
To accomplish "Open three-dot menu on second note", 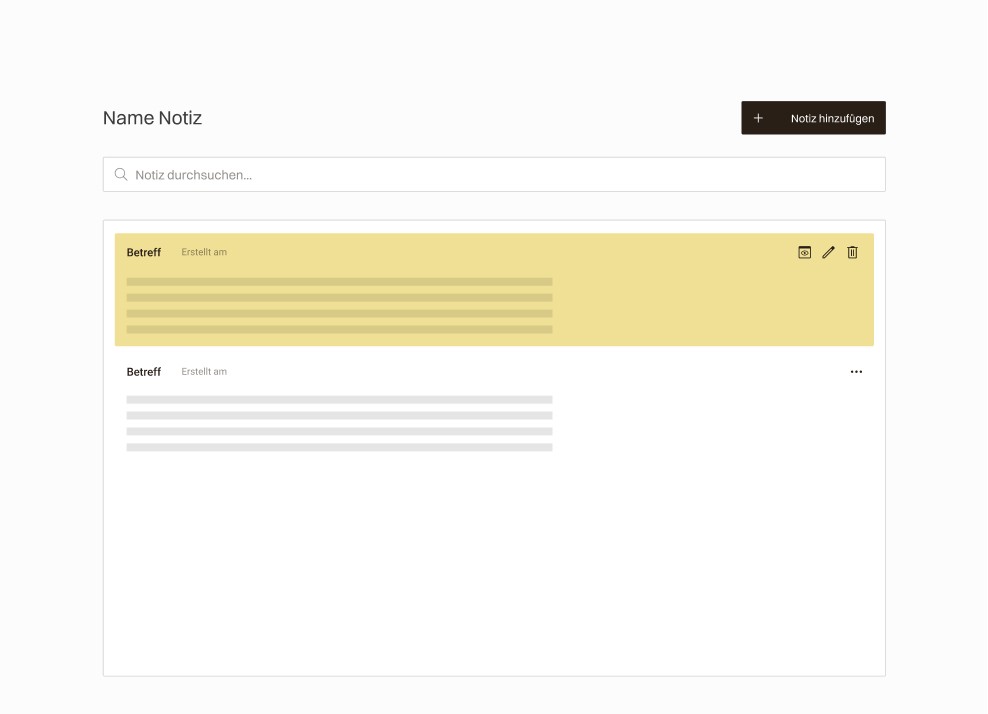I will 856,372.
